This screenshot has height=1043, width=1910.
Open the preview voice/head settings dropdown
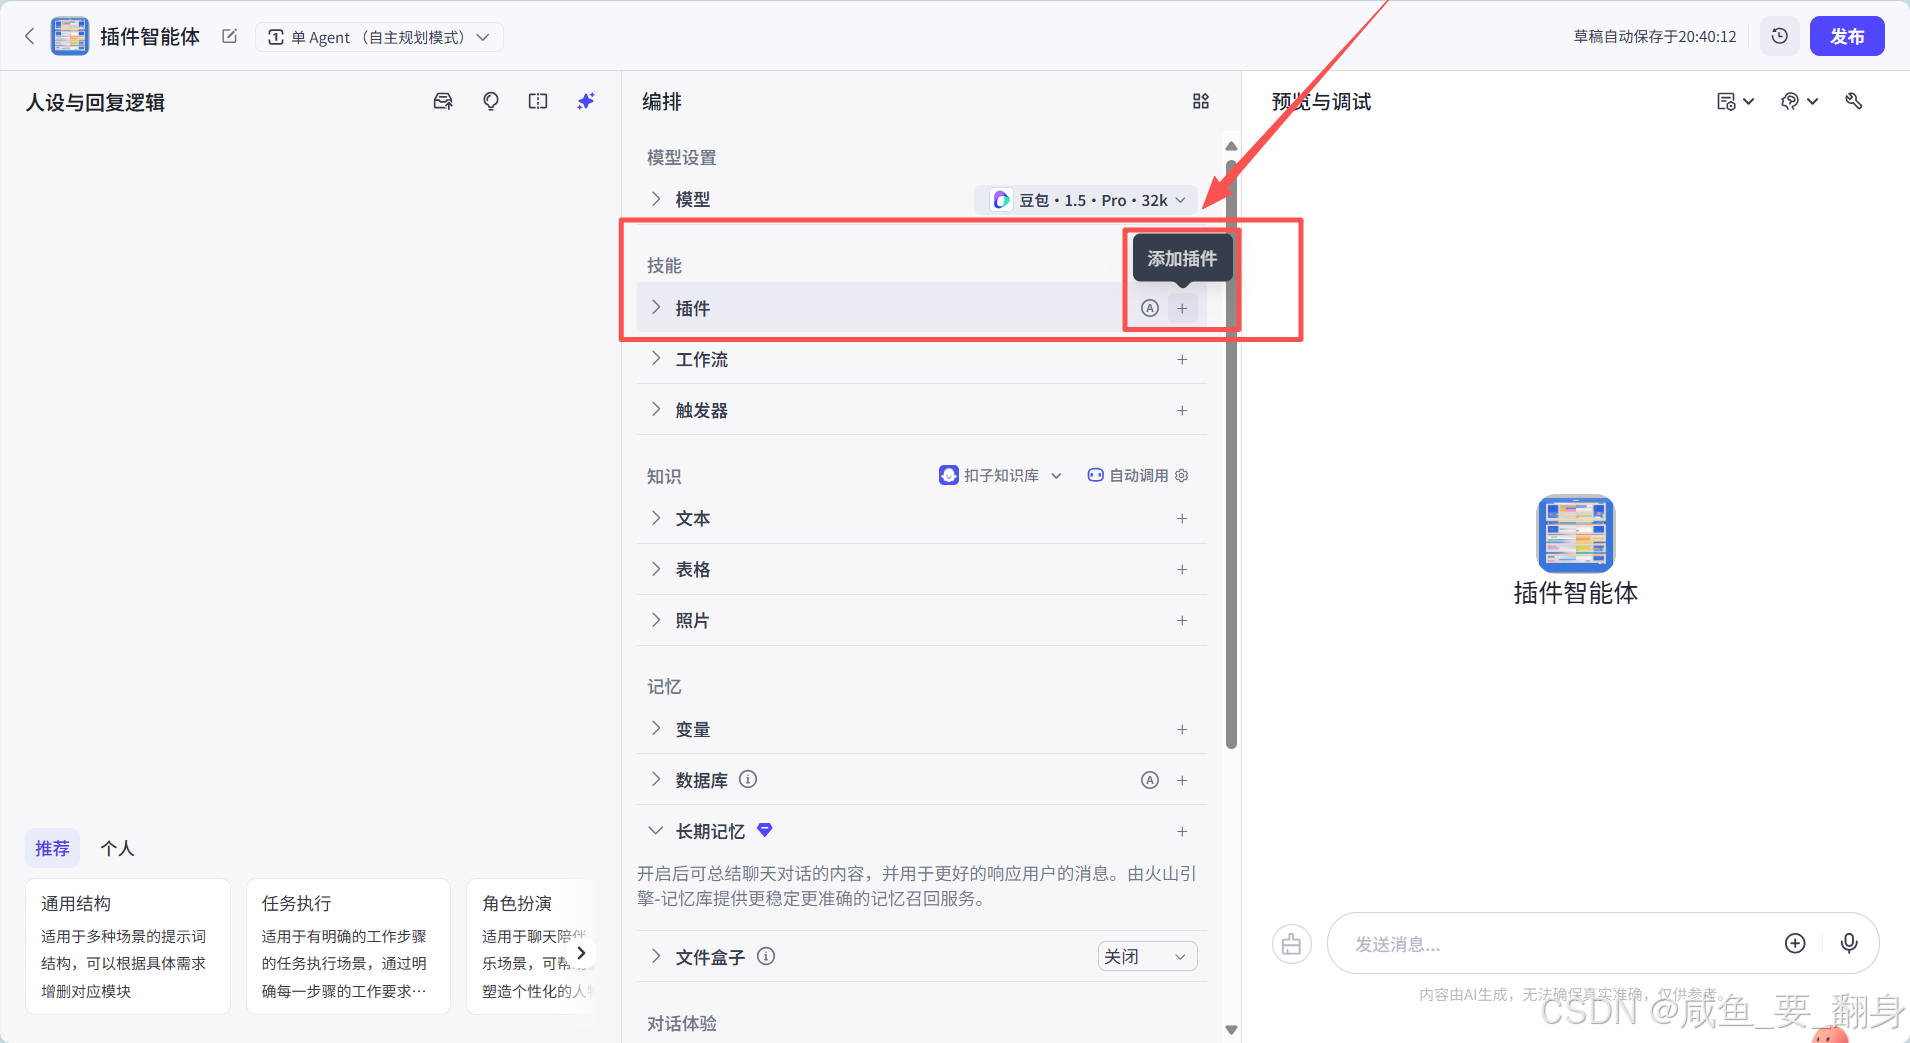1799,101
